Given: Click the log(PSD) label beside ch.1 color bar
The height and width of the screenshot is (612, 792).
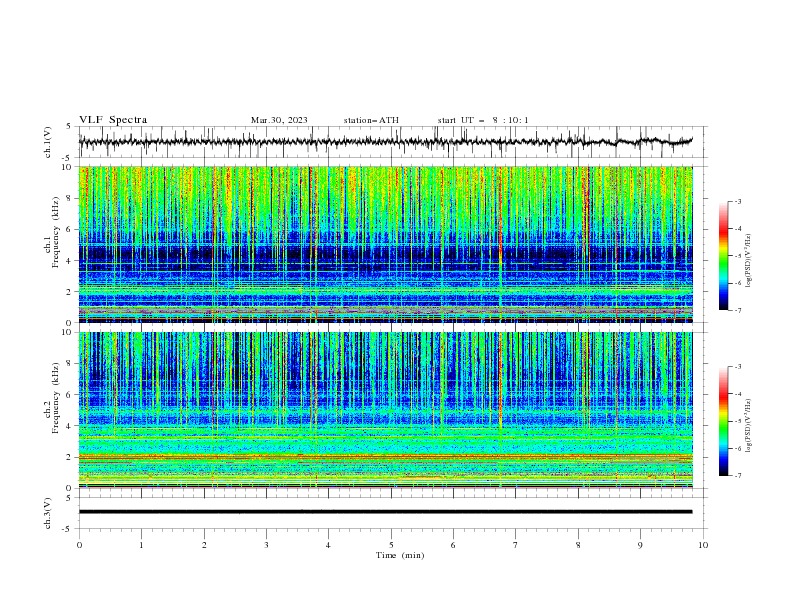Looking at the screenshot, I should coord(749,260).
